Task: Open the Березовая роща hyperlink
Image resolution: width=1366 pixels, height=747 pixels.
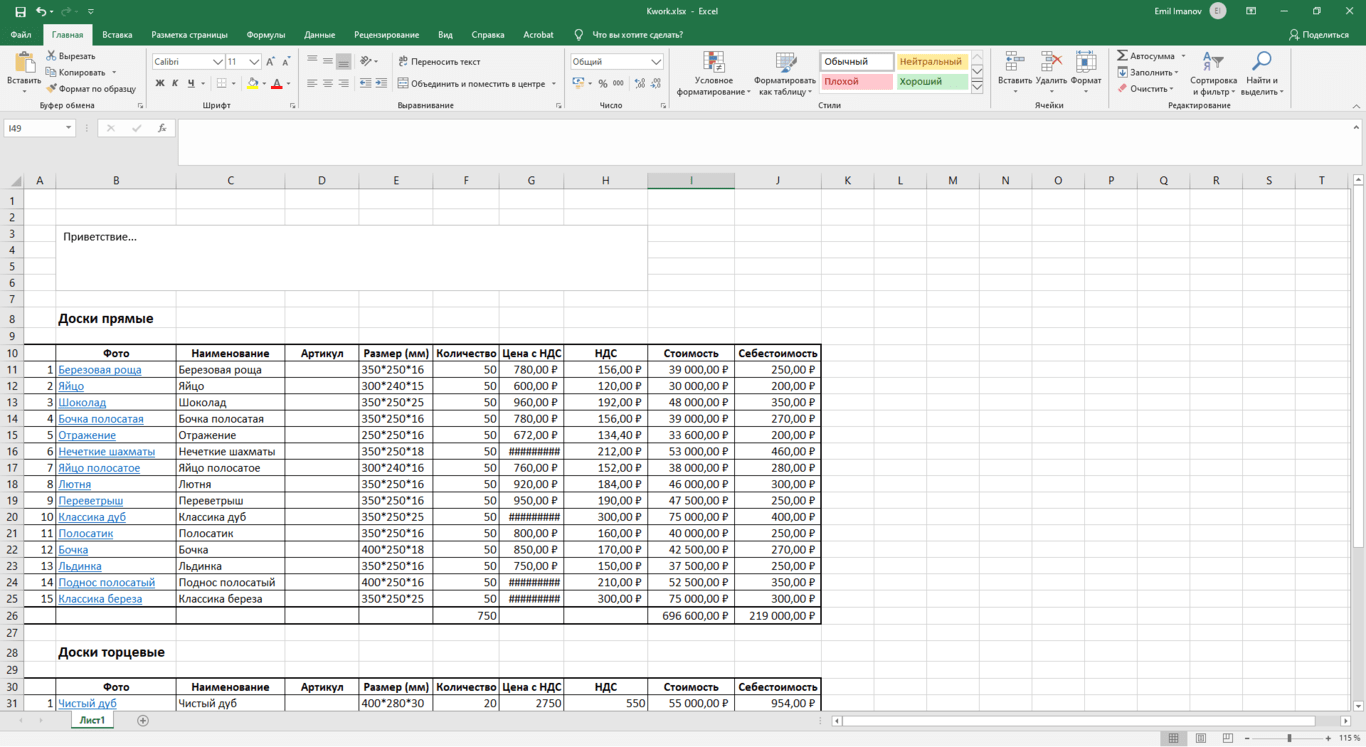Action: 99,370
